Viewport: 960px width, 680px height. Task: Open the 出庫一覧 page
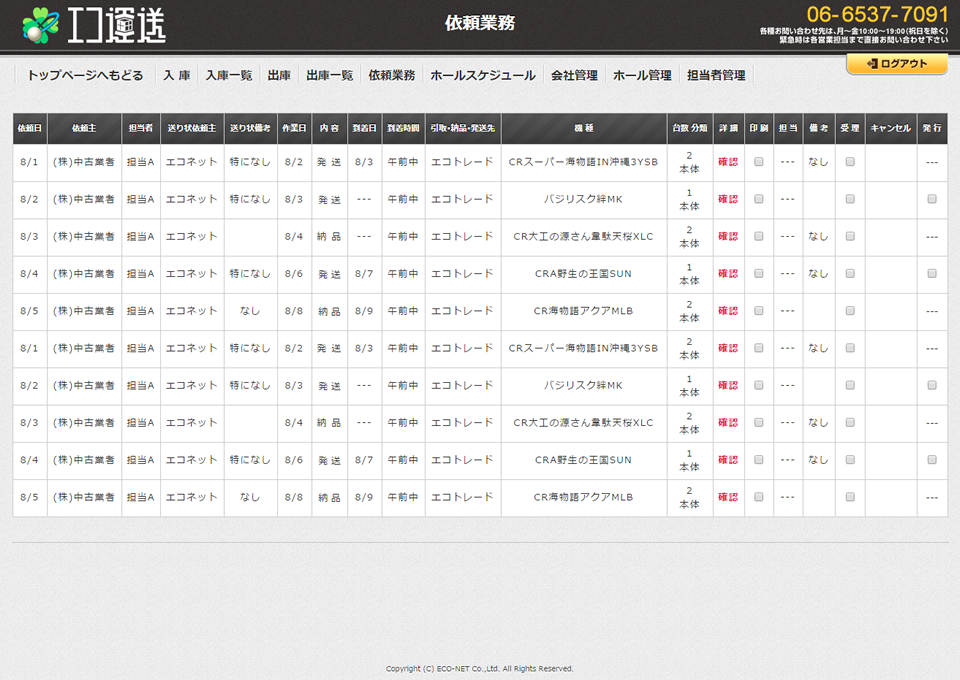point(330,75)
